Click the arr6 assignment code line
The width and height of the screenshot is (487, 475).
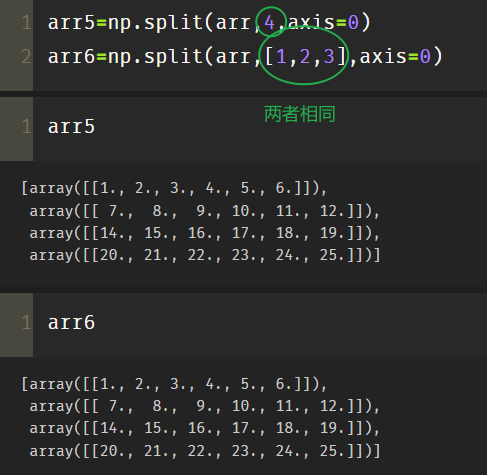tap(245, 56)
